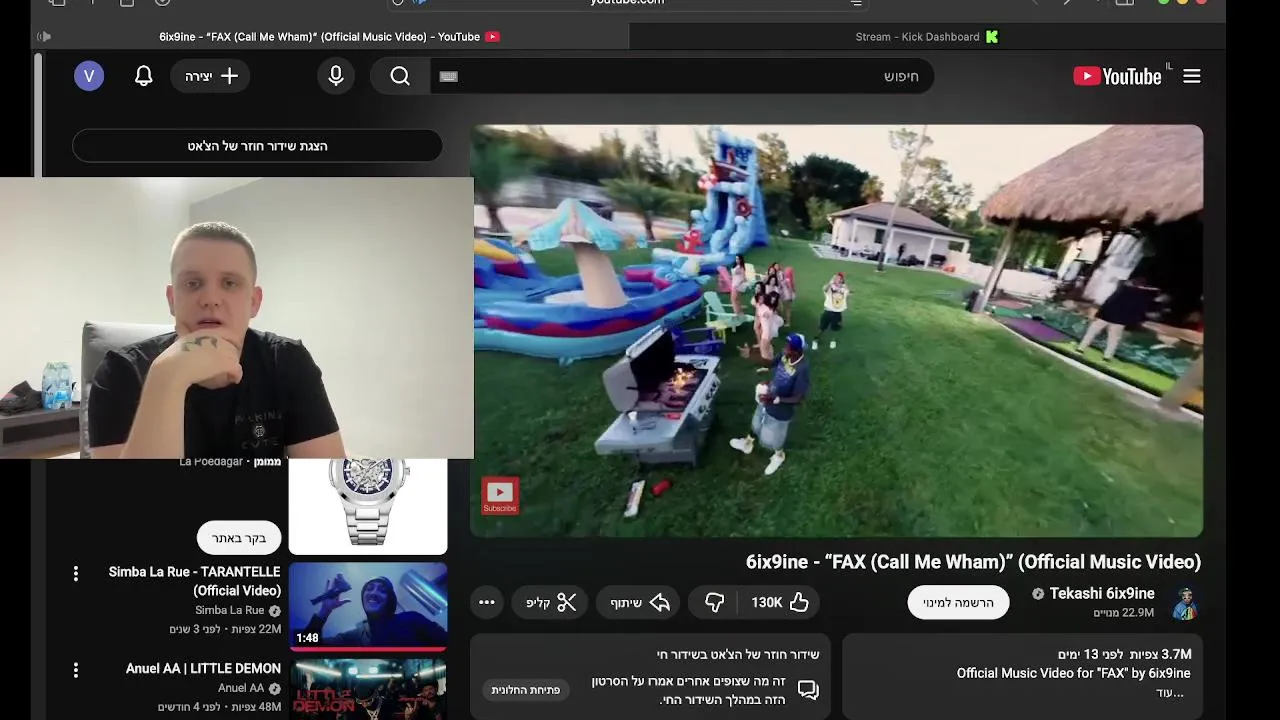This screenshot has height=720, width=1280.
Task: Dislike the video with thumbs down
Action: (x=714, y=602)
